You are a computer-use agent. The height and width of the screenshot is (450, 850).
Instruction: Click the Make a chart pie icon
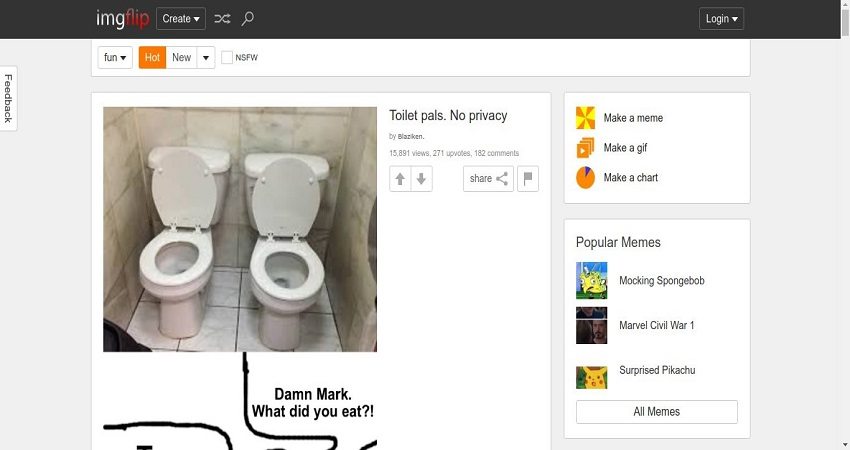click(586, 178)
